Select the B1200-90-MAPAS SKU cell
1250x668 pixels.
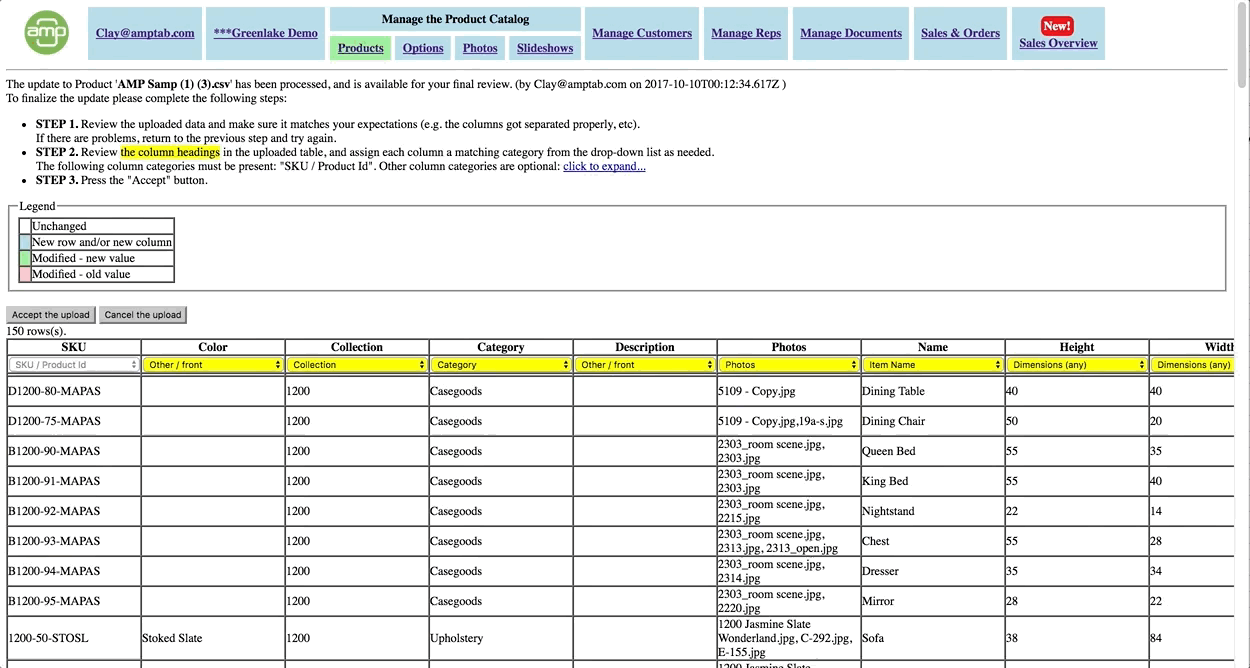coord(74,451)
